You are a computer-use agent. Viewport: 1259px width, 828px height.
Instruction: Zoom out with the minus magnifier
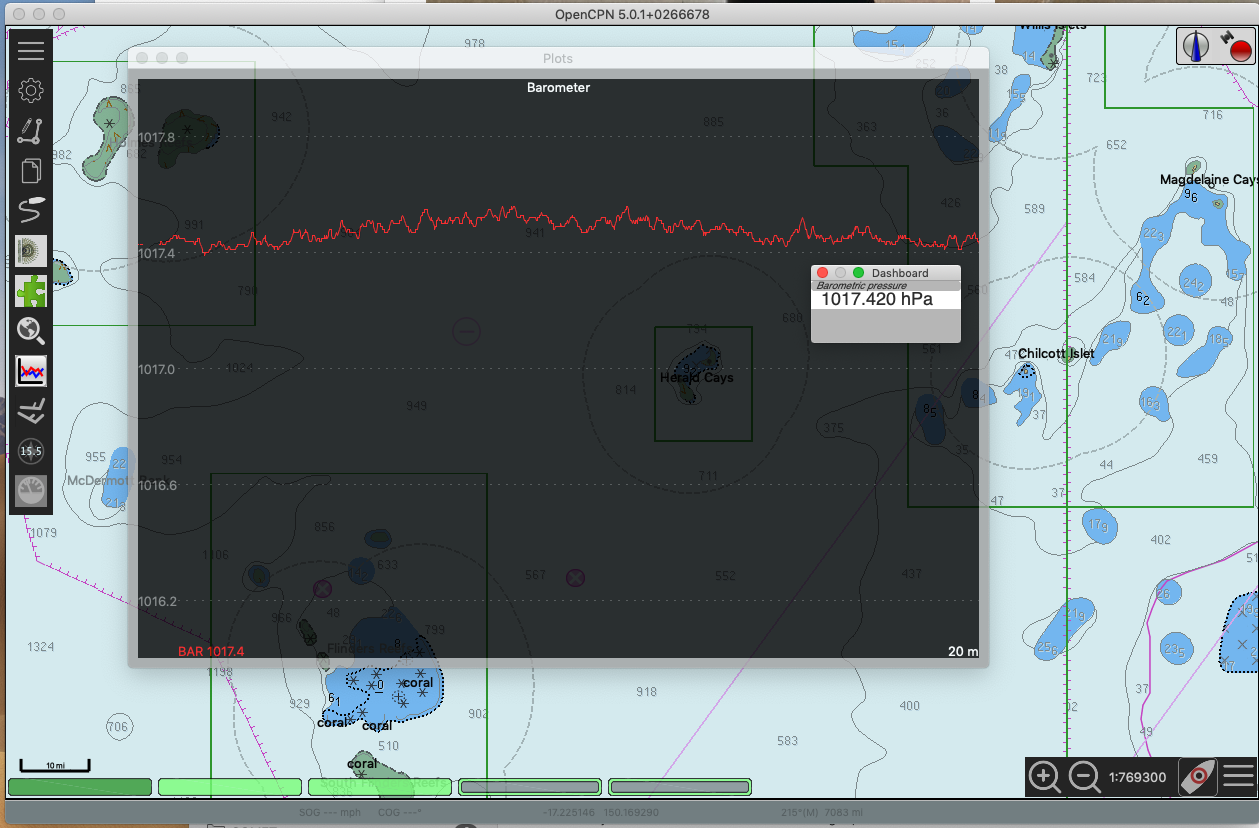(1085, 776)
